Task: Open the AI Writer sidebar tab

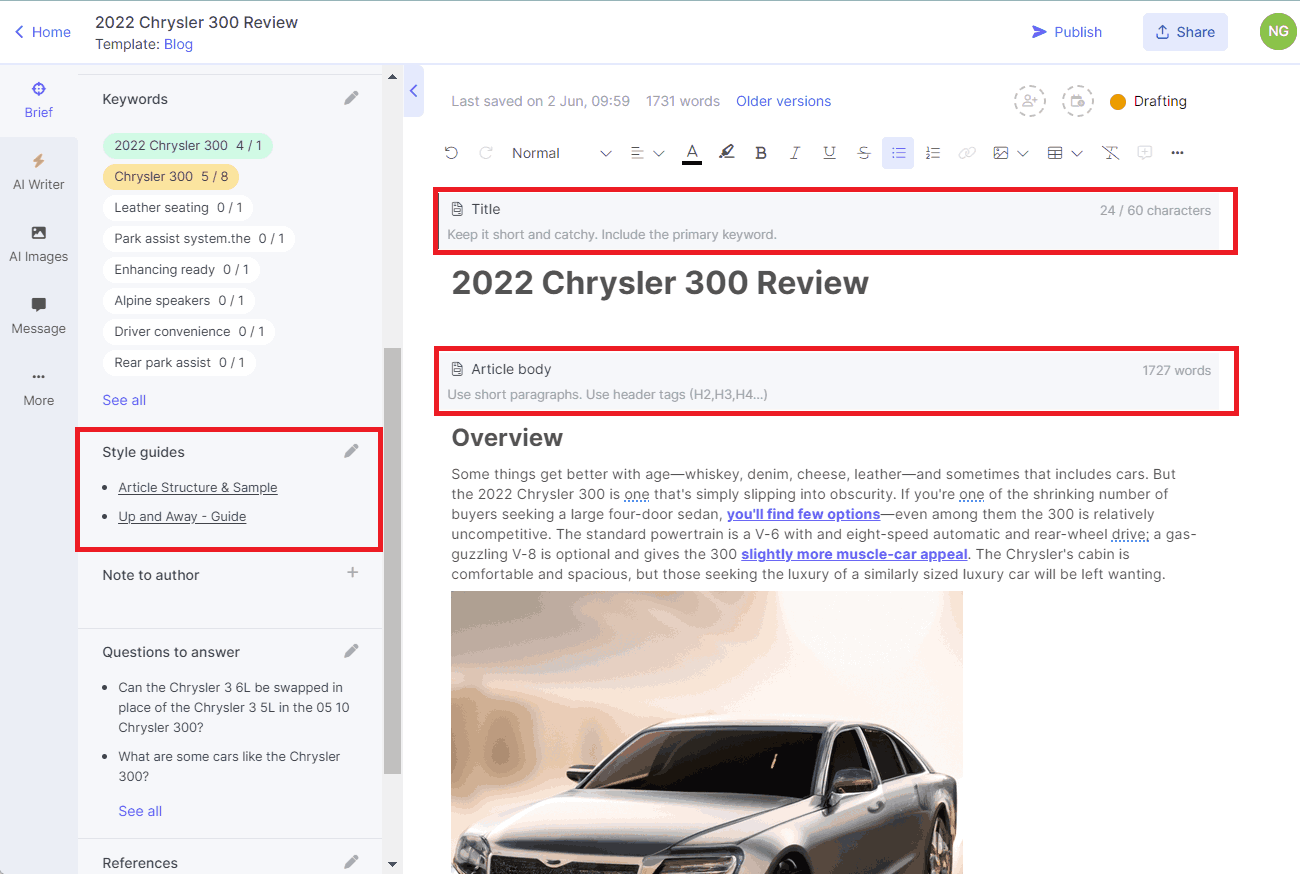Action: pos(39,172)
